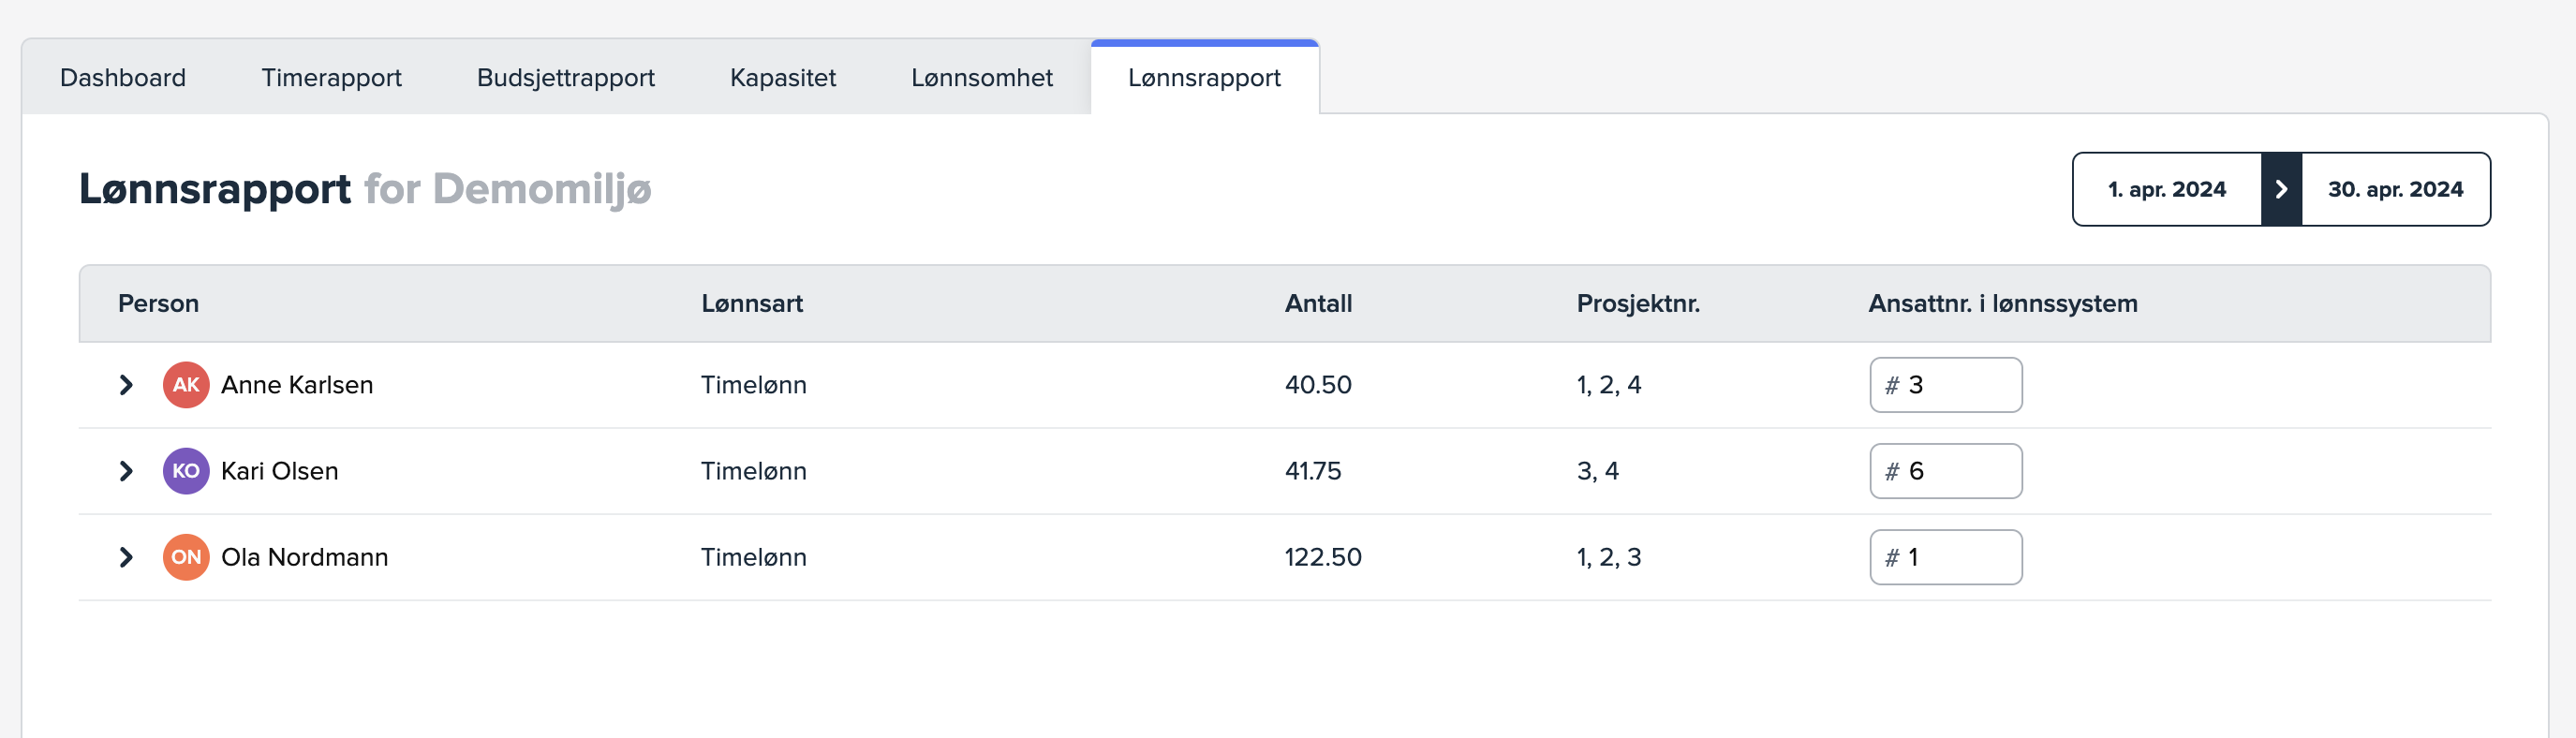Click Kari Olsen's KO avatar

coord(186,471)
